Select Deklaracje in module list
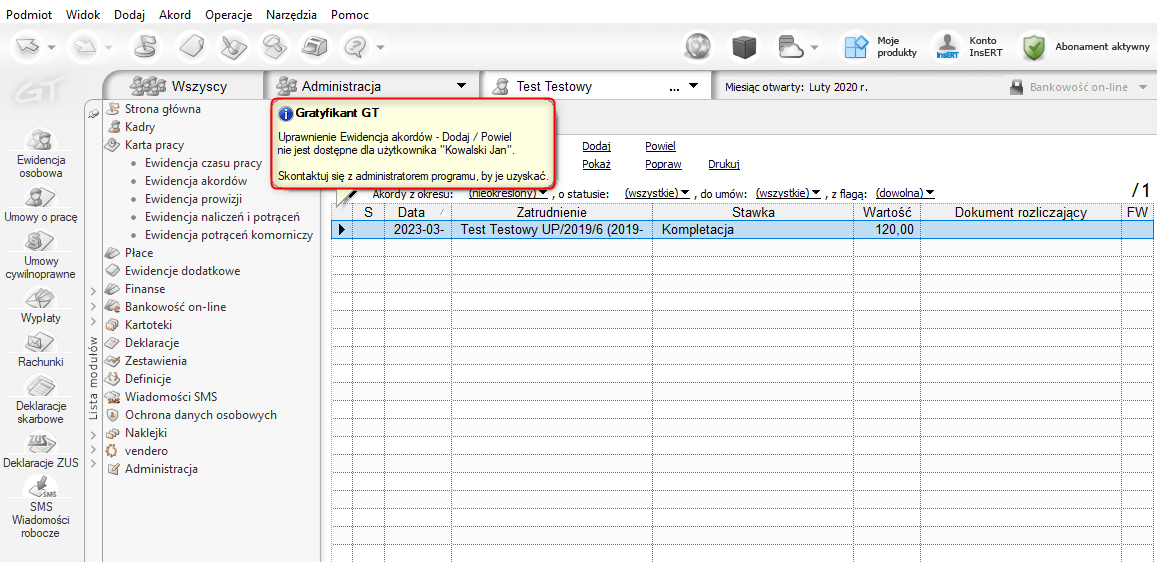 [152, 343]
